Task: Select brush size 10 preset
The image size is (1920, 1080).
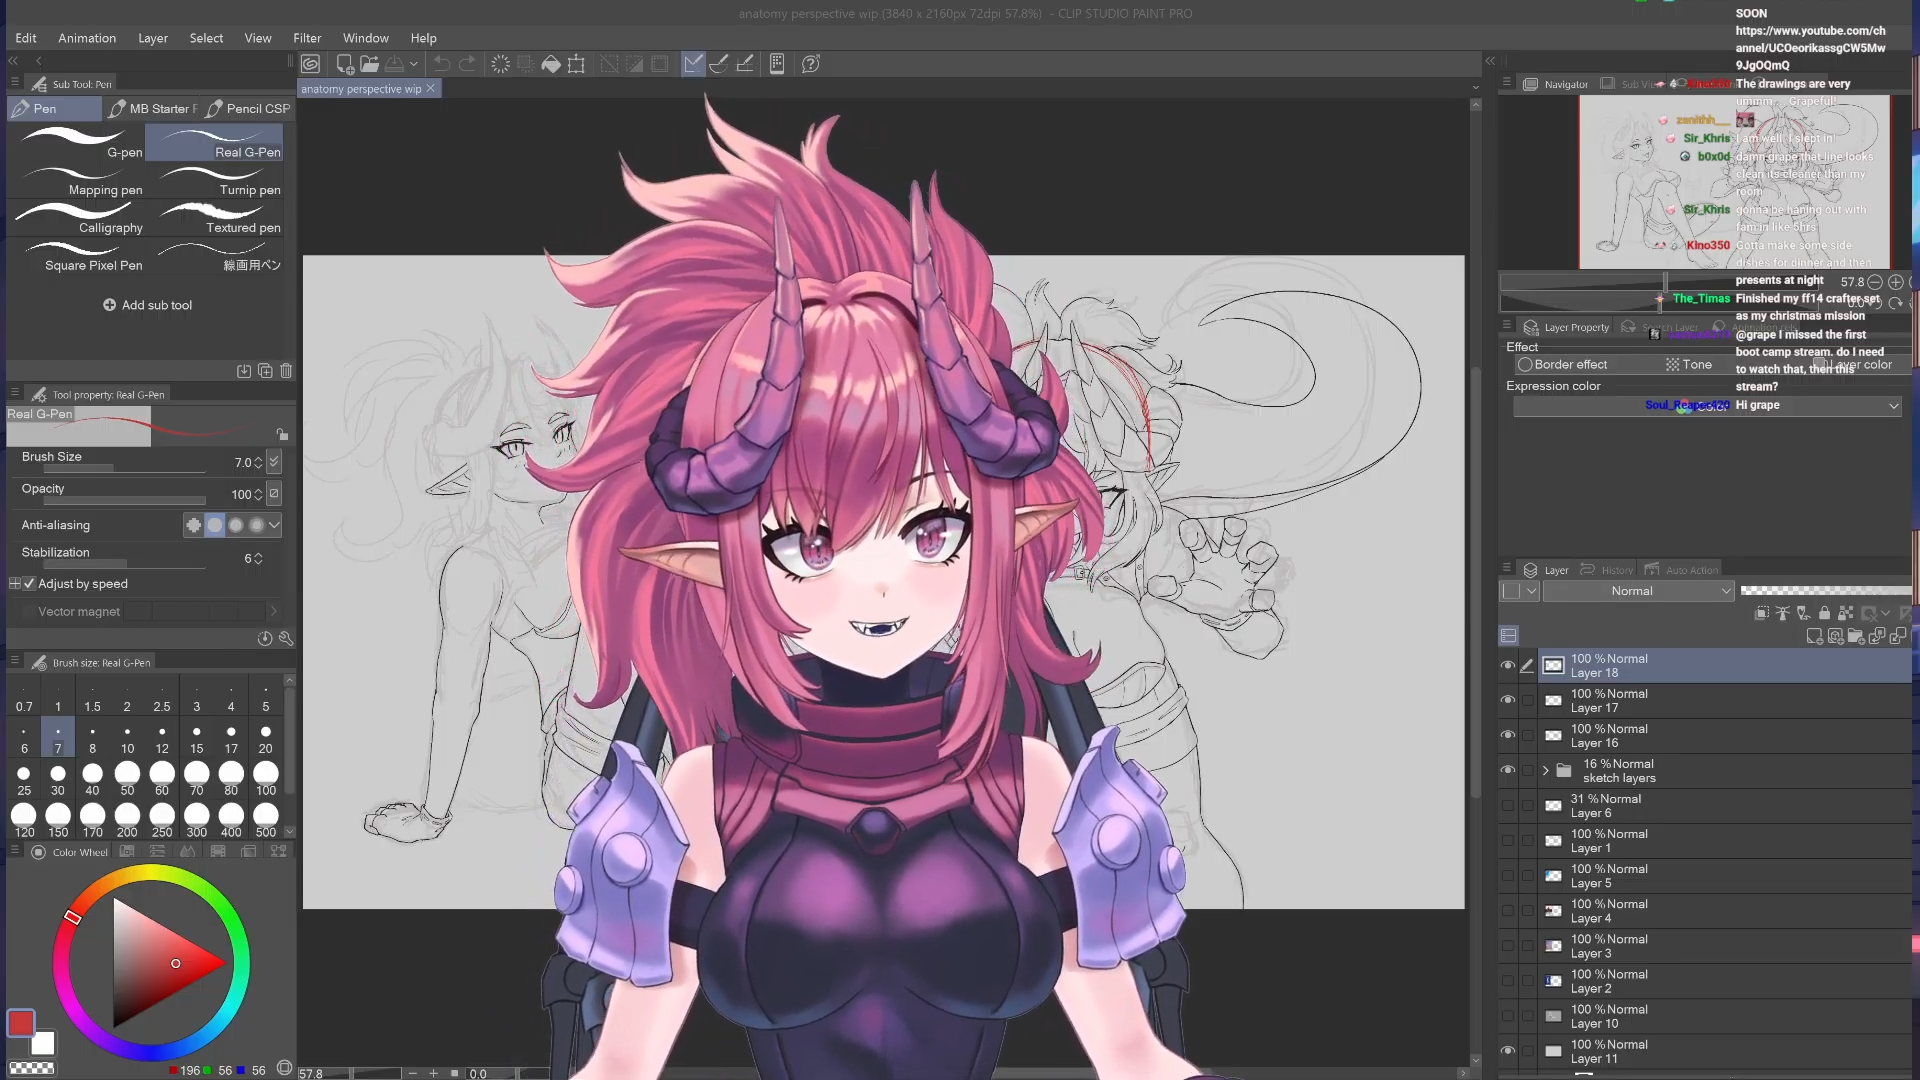Action: click(127, 739)
